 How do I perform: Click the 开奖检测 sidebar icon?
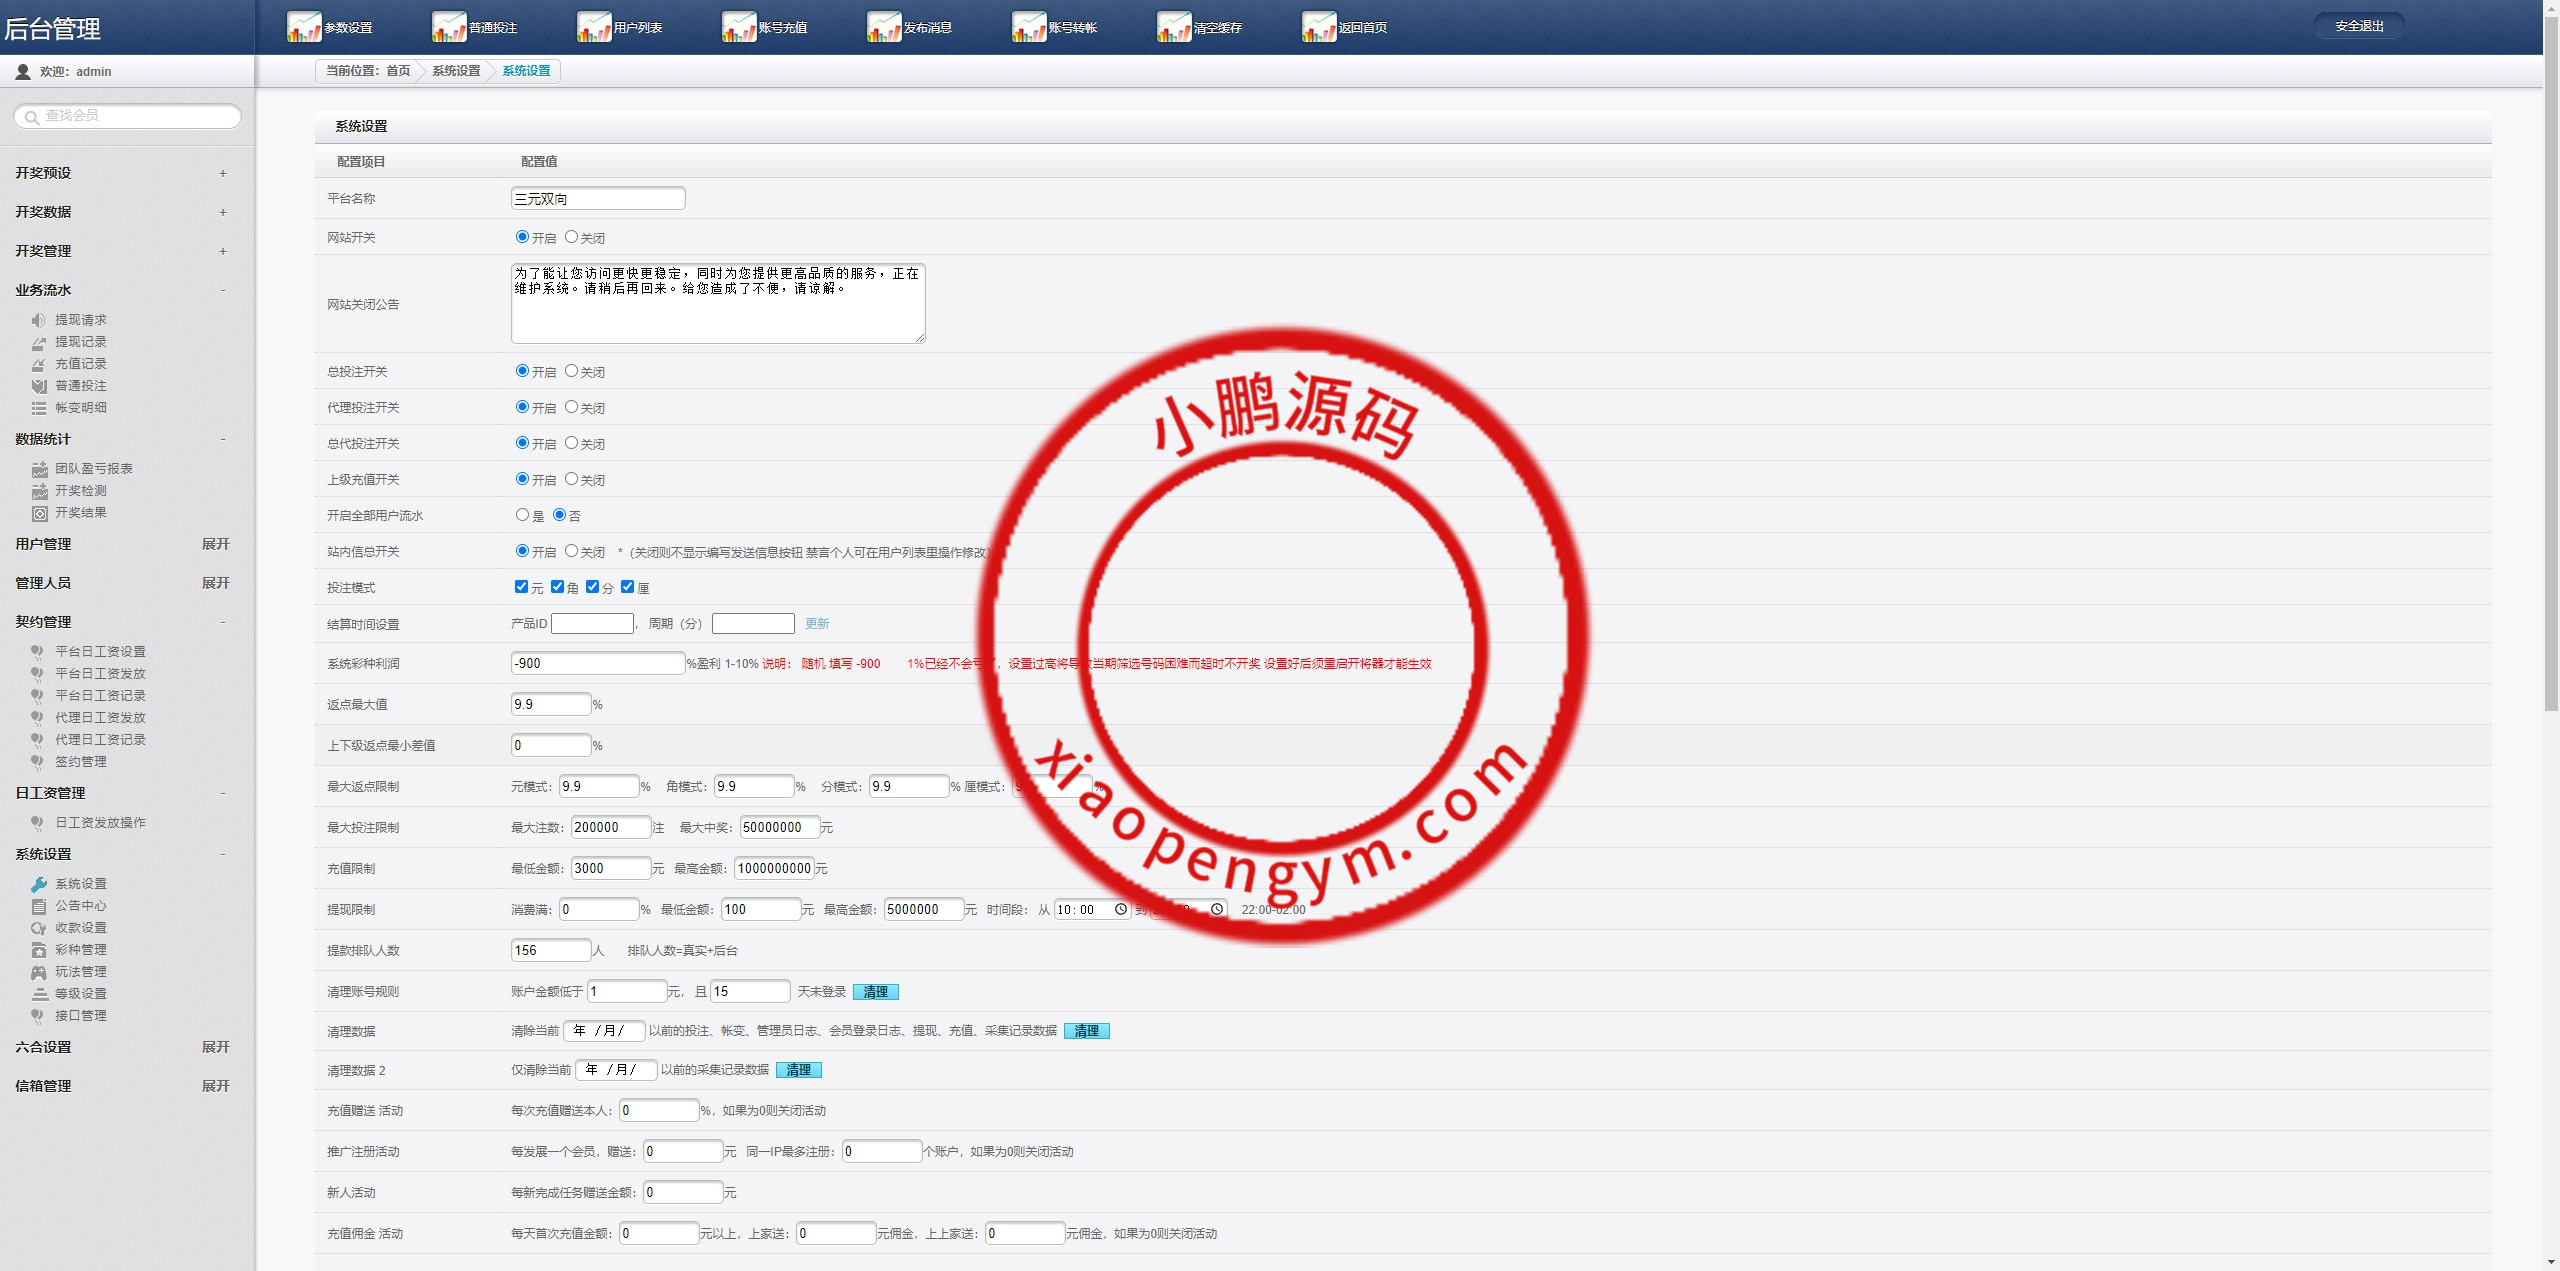(39, 491)
